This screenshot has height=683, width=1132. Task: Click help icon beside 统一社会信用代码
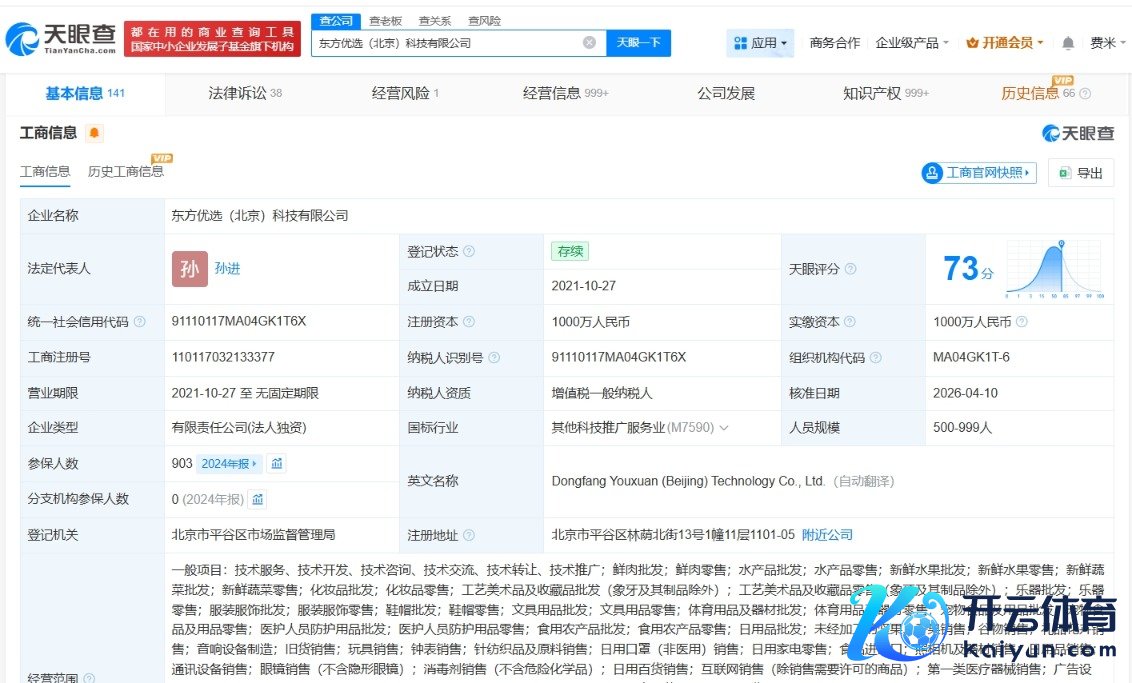(140, 322)
